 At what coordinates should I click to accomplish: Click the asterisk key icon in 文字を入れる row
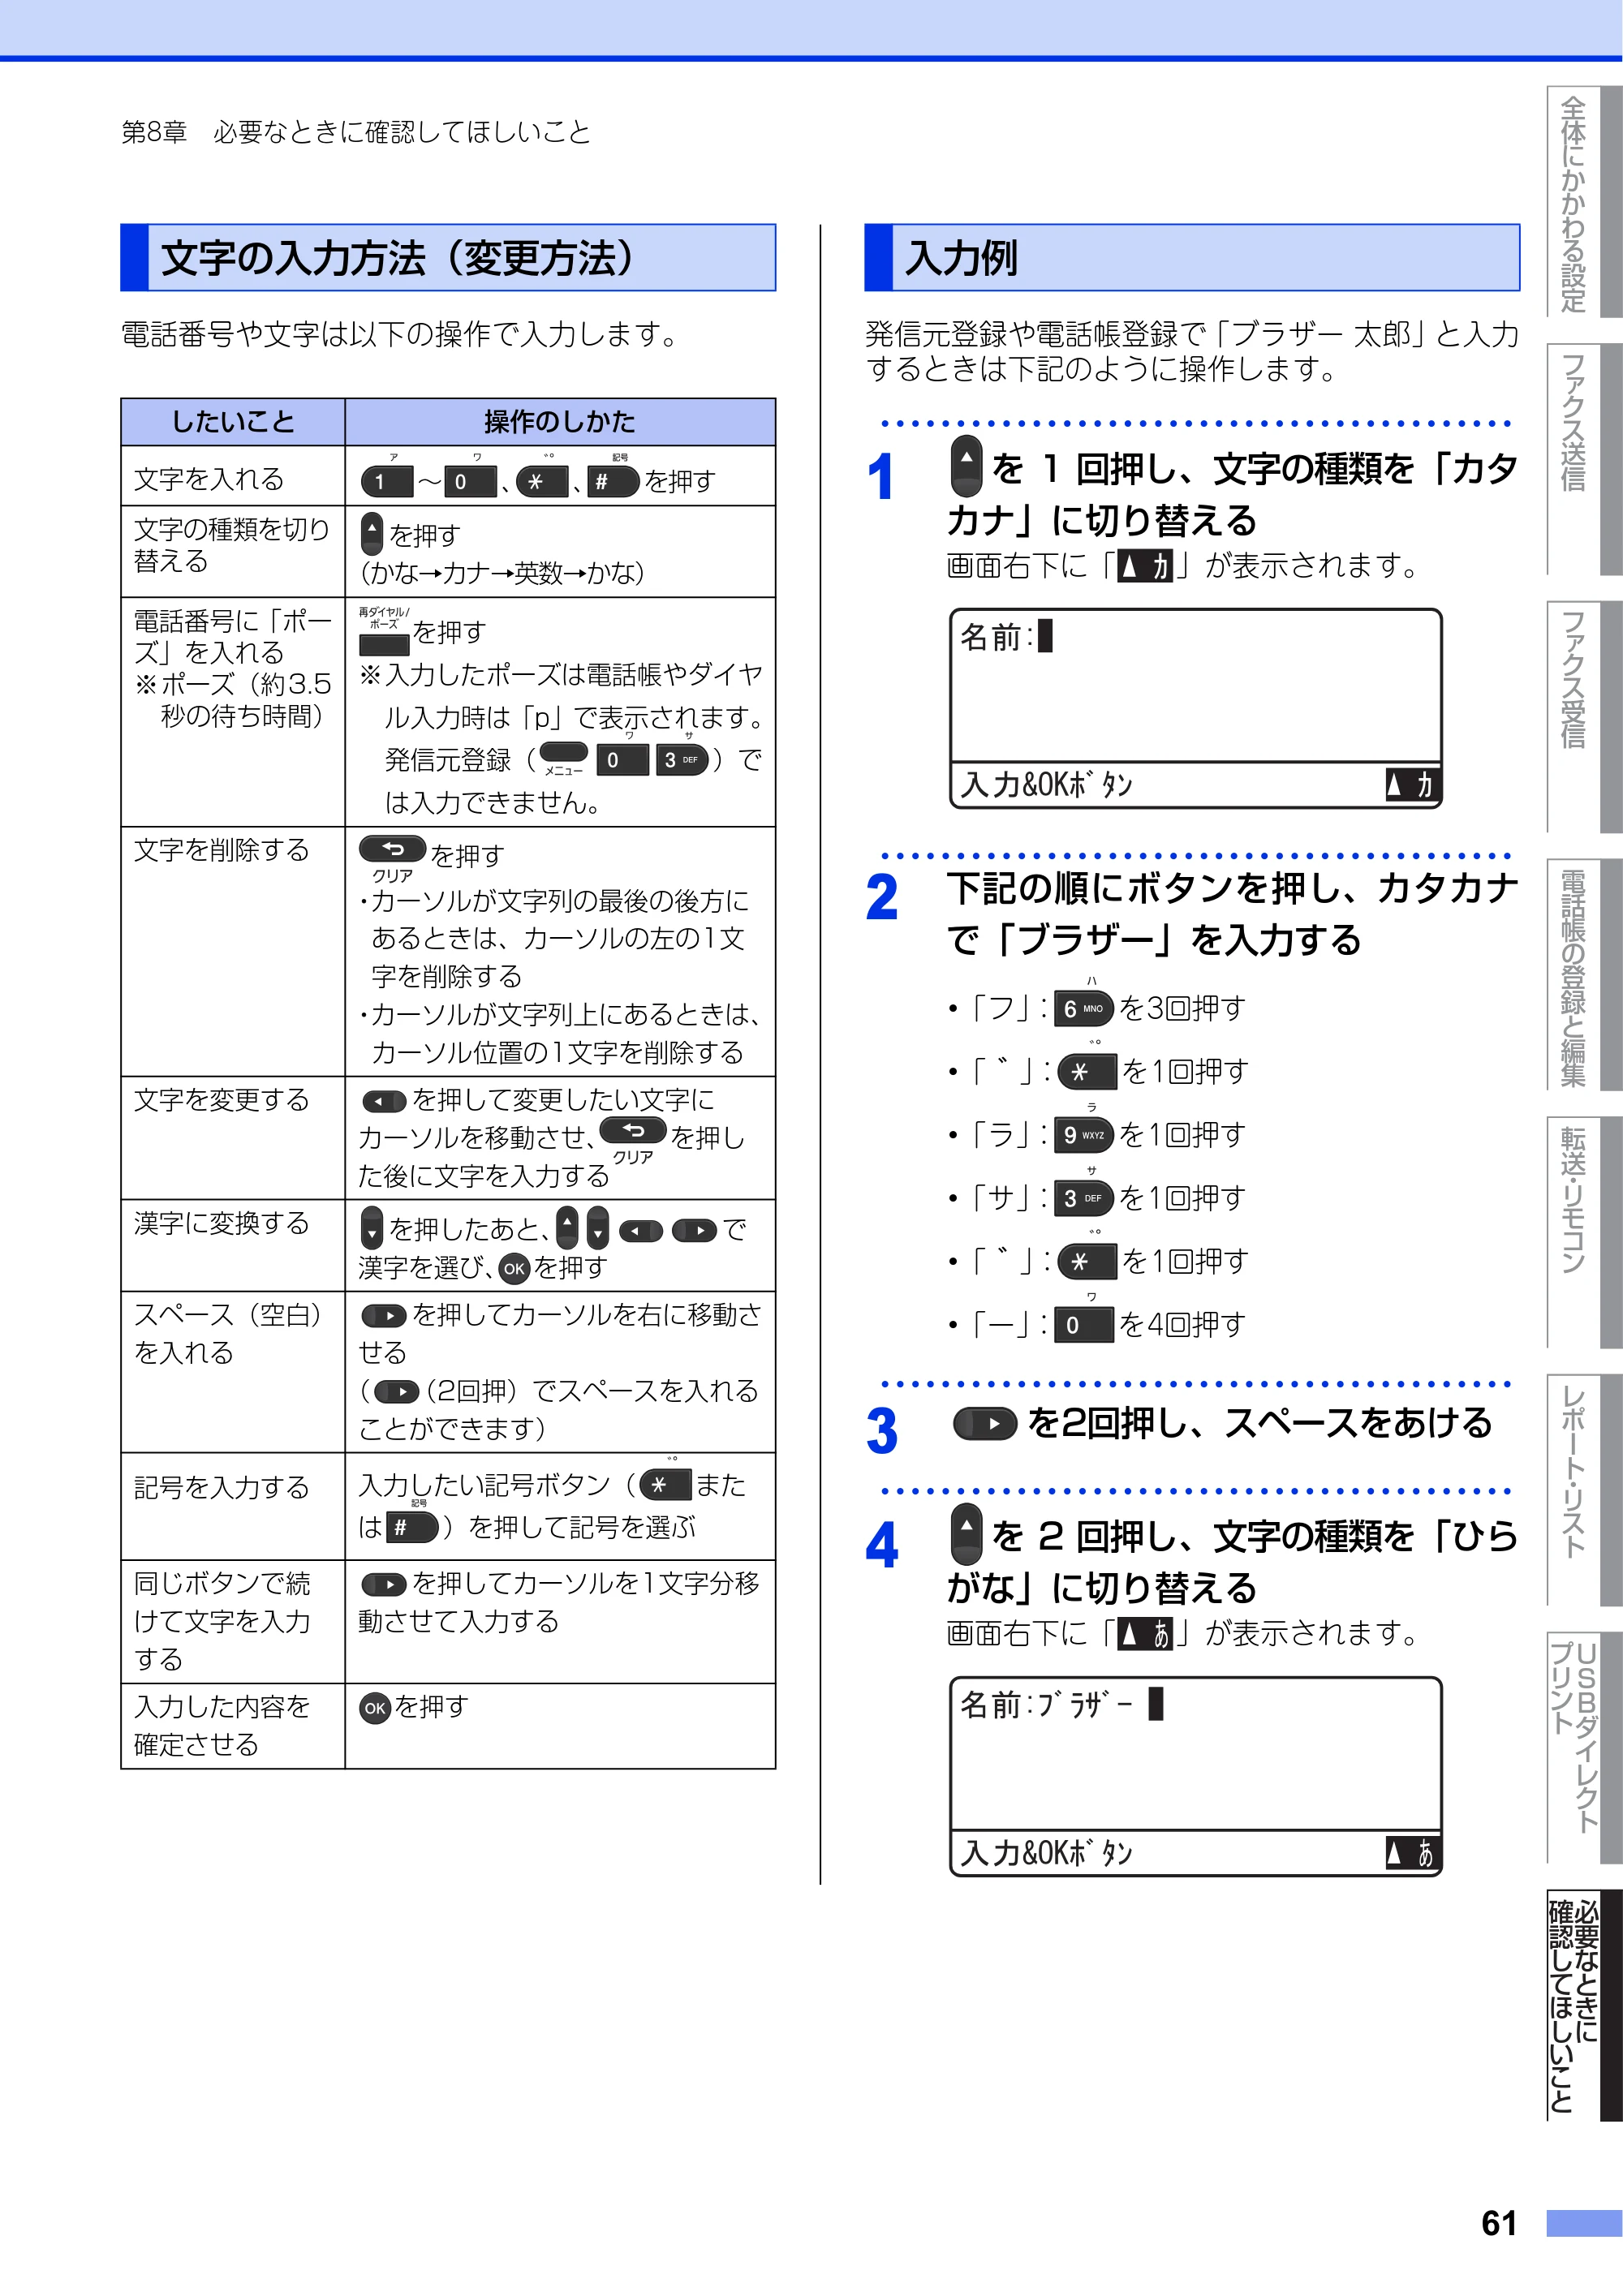pyautogui.click(x=542, y=482)
